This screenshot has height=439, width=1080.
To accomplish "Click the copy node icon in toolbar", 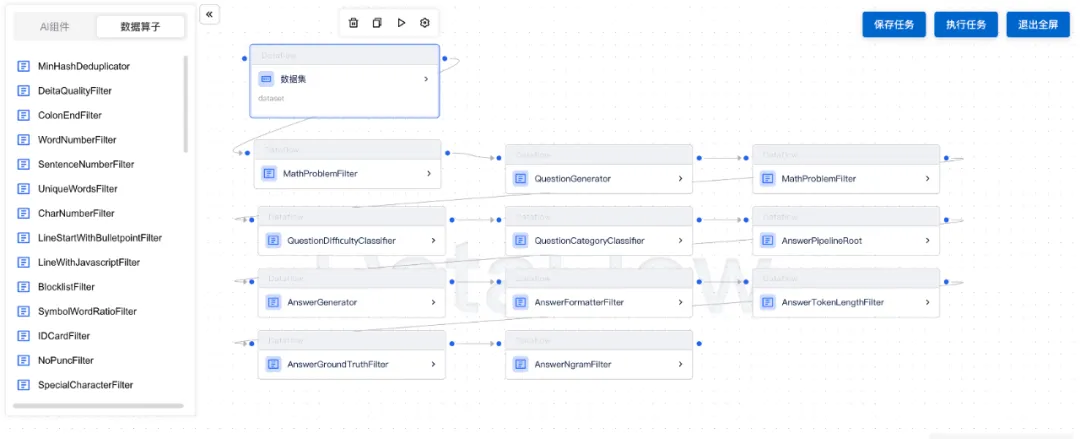I will (377, 23).
